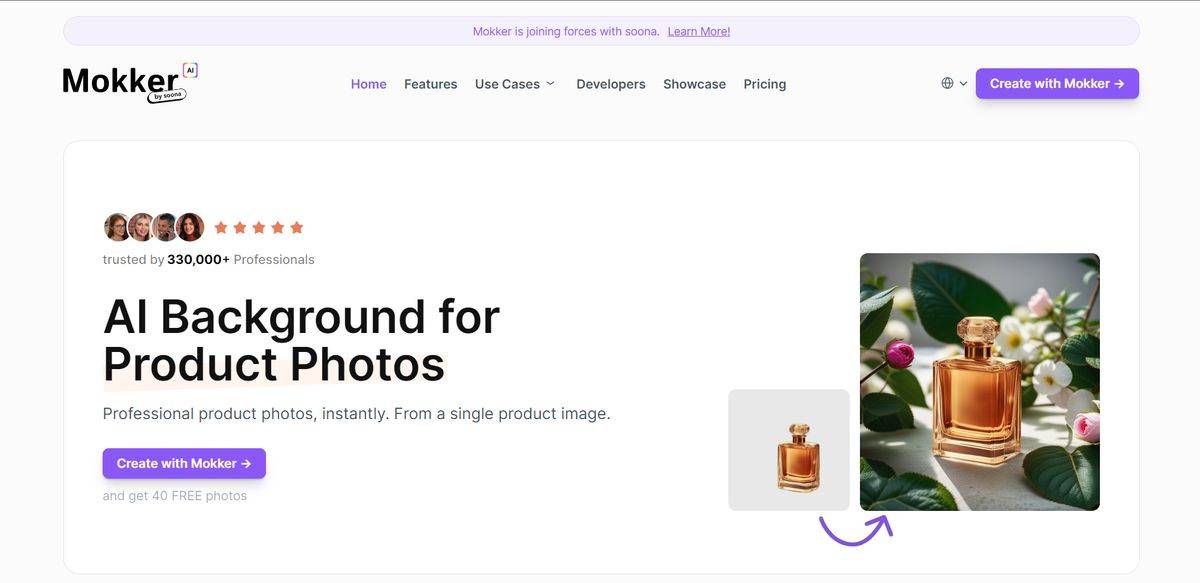Open the Features page from navigation

tap(430, 84)
